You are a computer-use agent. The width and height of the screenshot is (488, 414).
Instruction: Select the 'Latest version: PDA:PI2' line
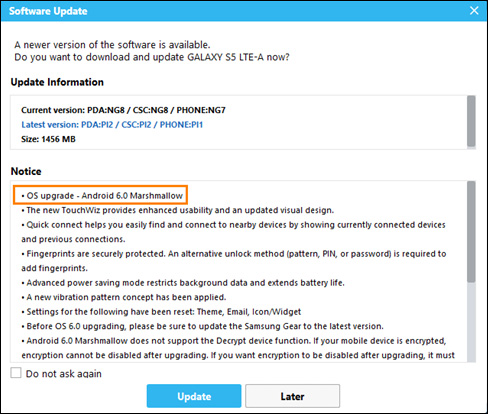click(x=112, y=125)
